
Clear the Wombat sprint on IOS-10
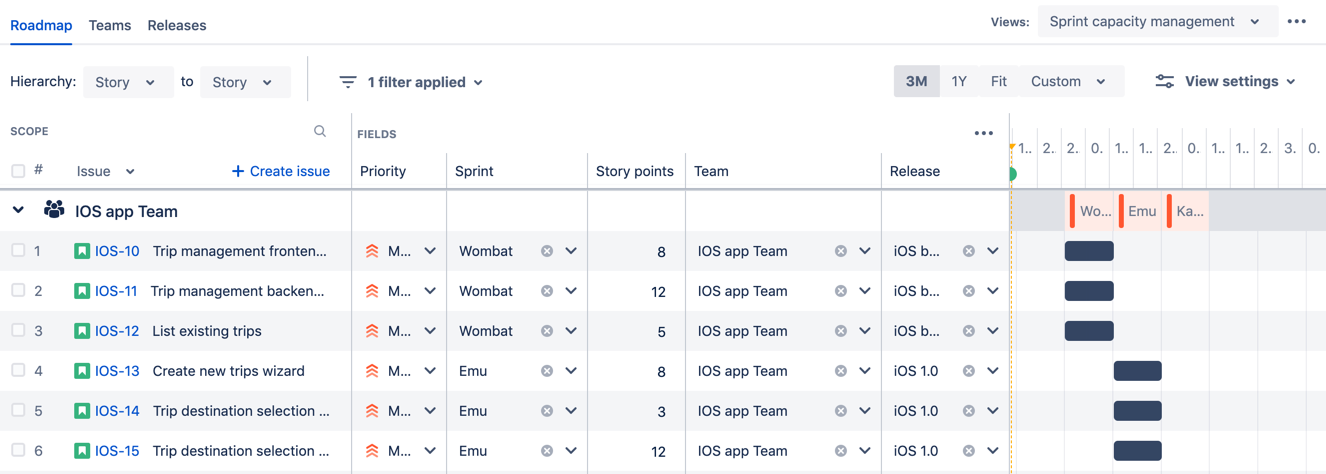point(547,251)
